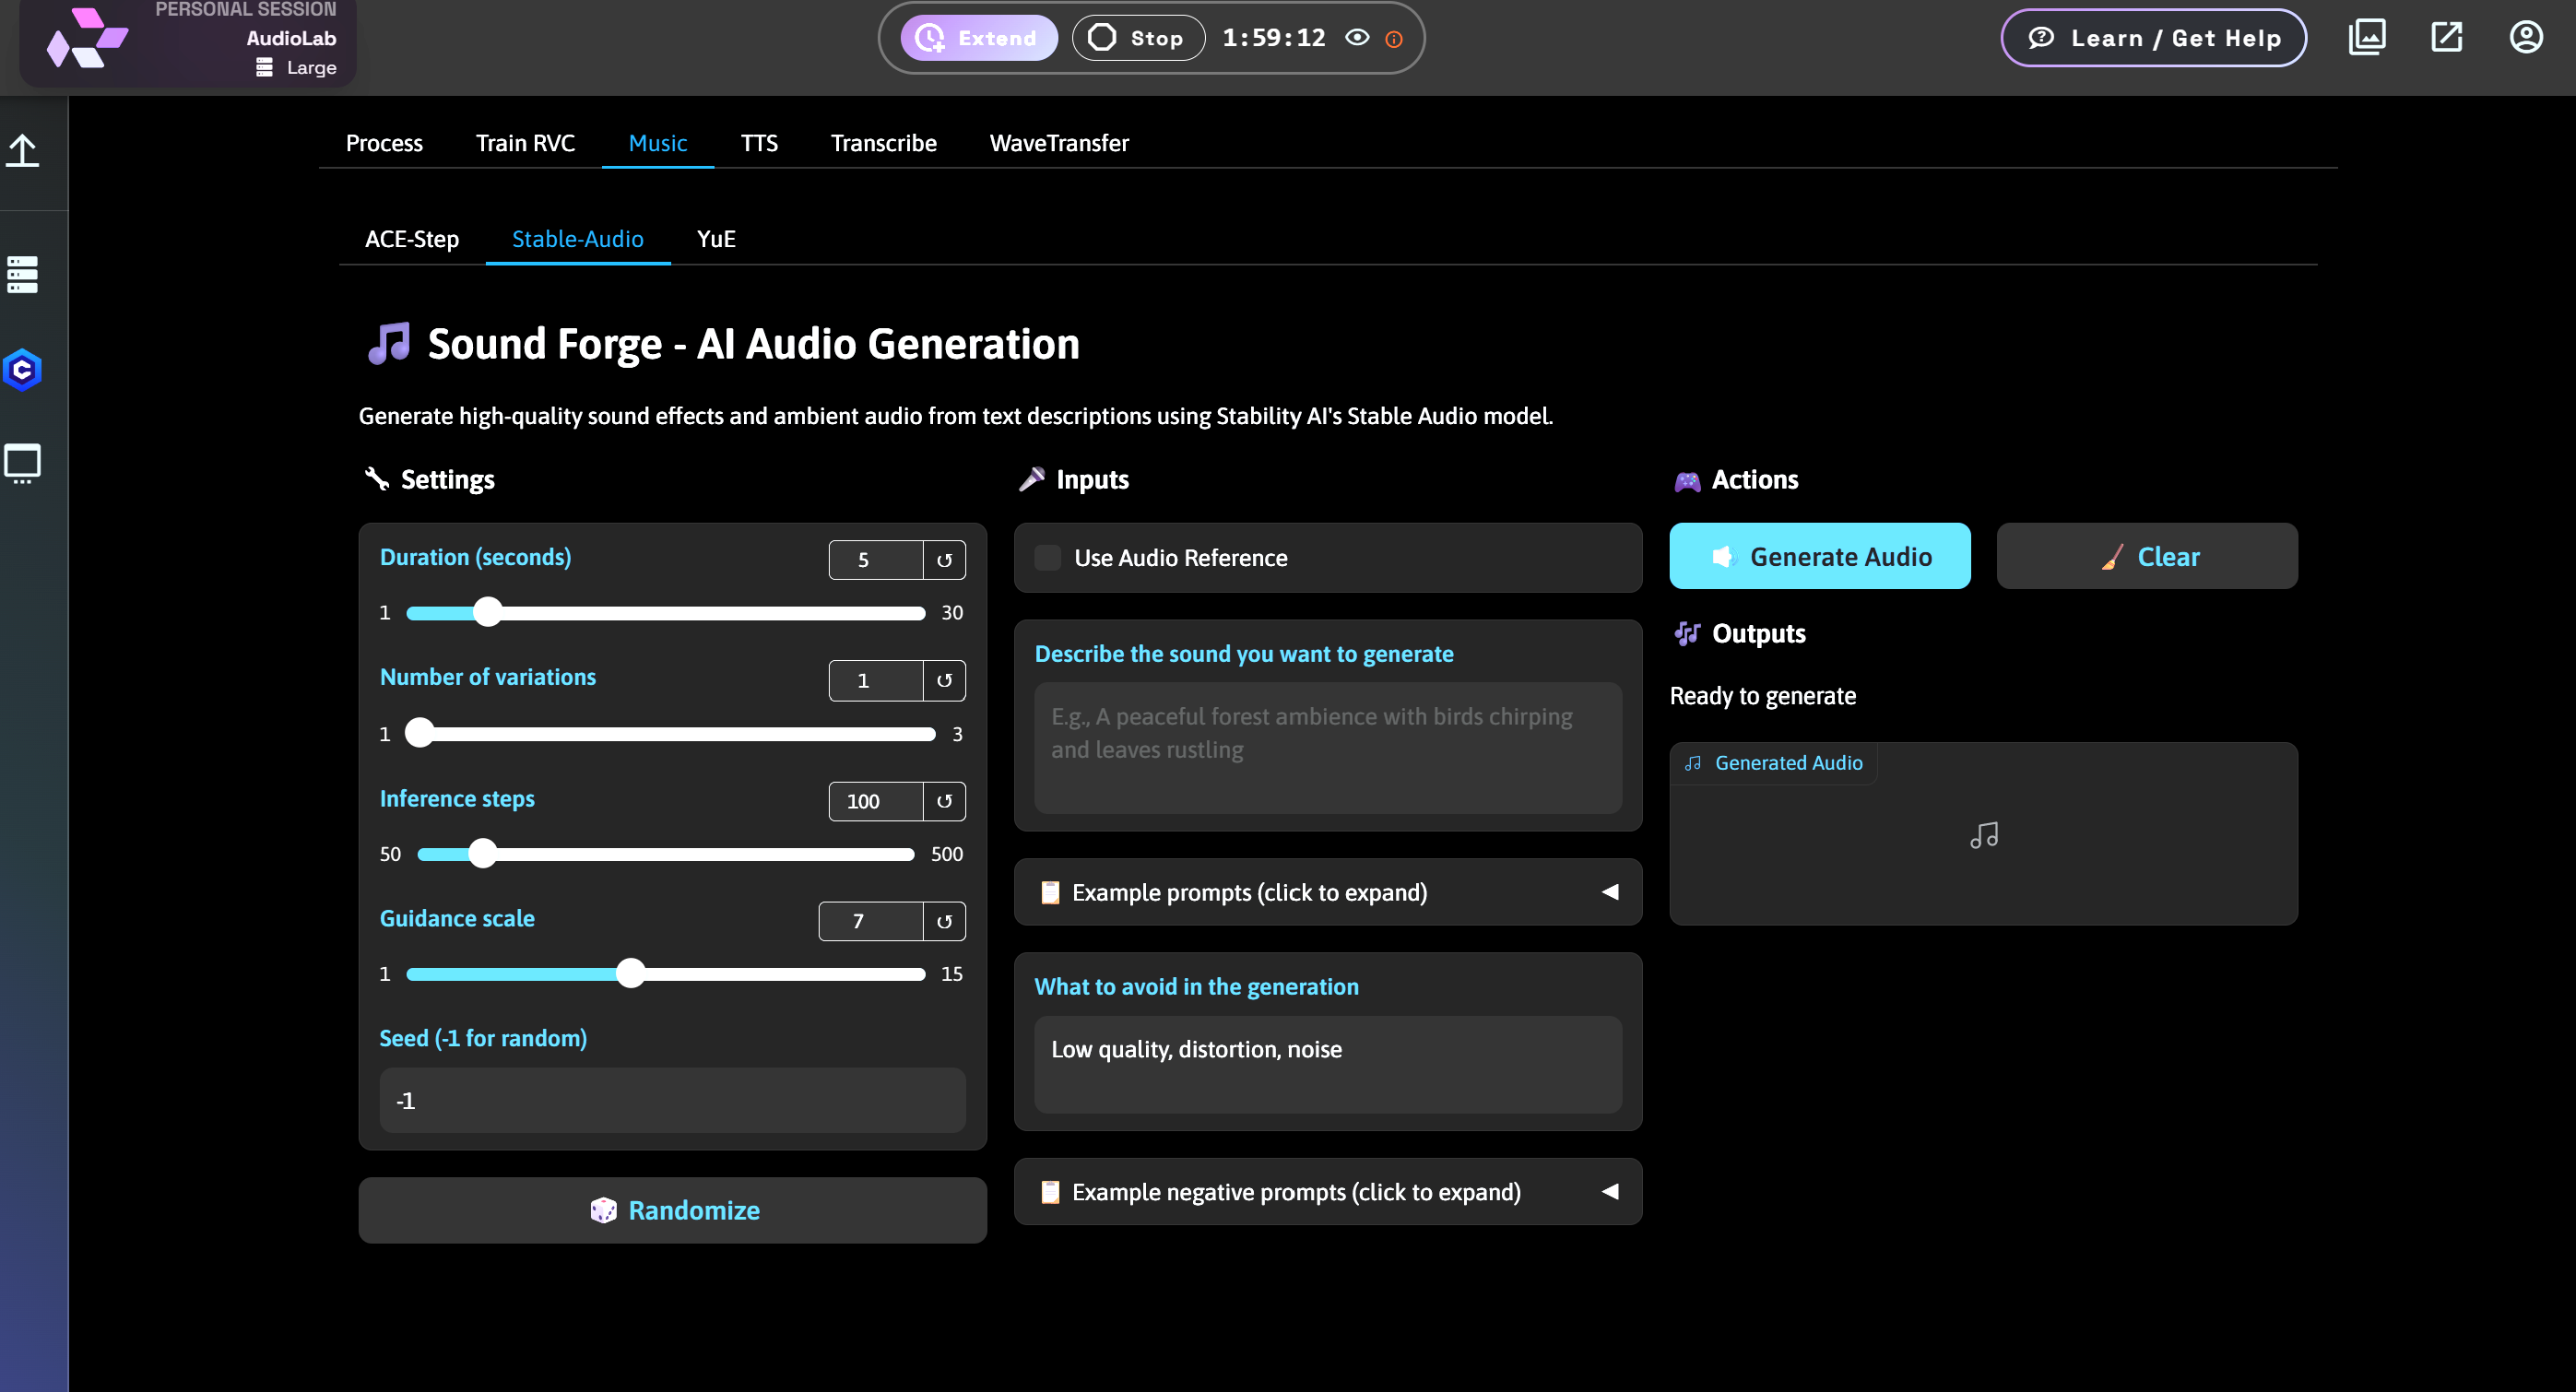Viewport: 2576px width, 1392px height.
Task: Click the upload icon in left sidebar
Action: click(22, 151)
